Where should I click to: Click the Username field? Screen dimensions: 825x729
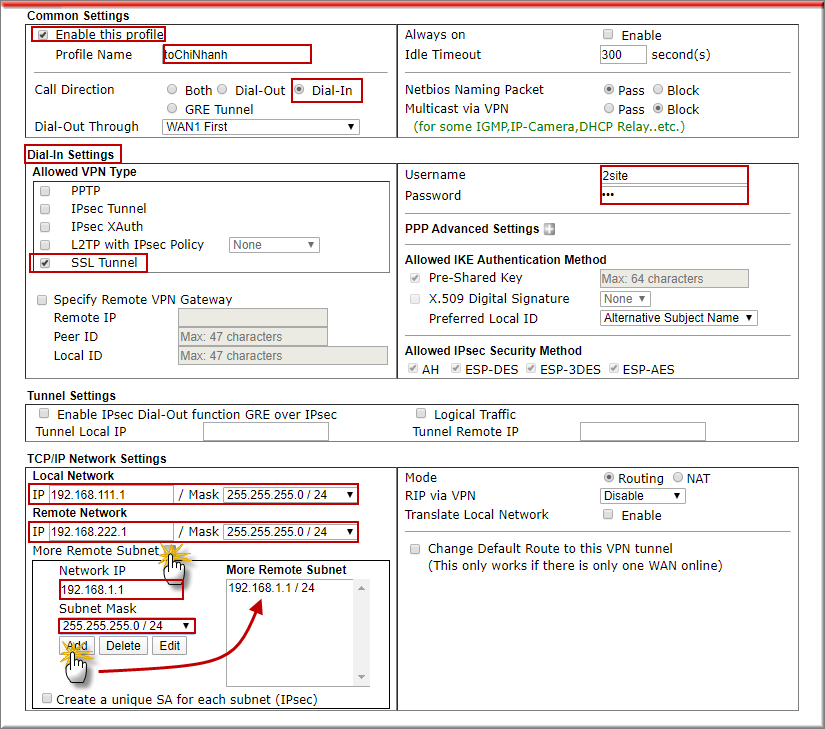673,176
